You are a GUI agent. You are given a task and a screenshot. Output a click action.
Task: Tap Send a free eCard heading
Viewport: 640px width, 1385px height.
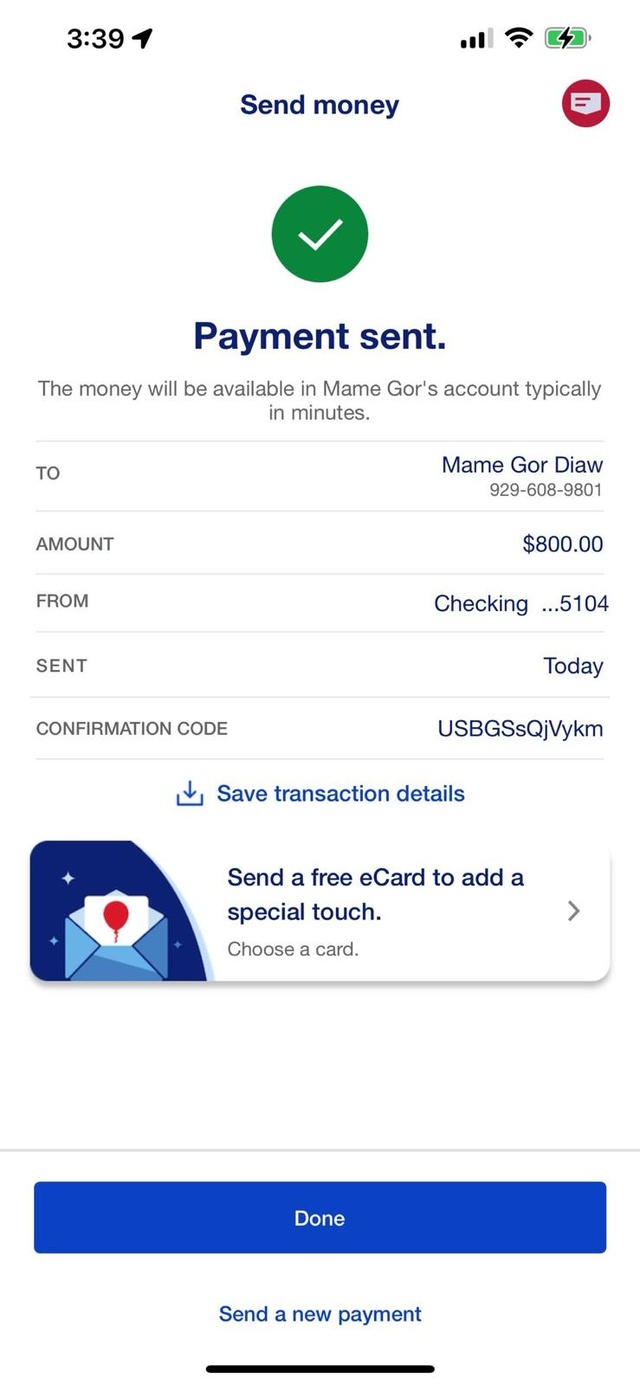(x=376, y=894)
